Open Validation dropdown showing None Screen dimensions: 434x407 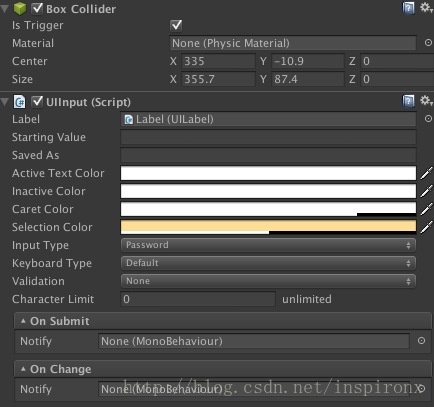point(268,281)
